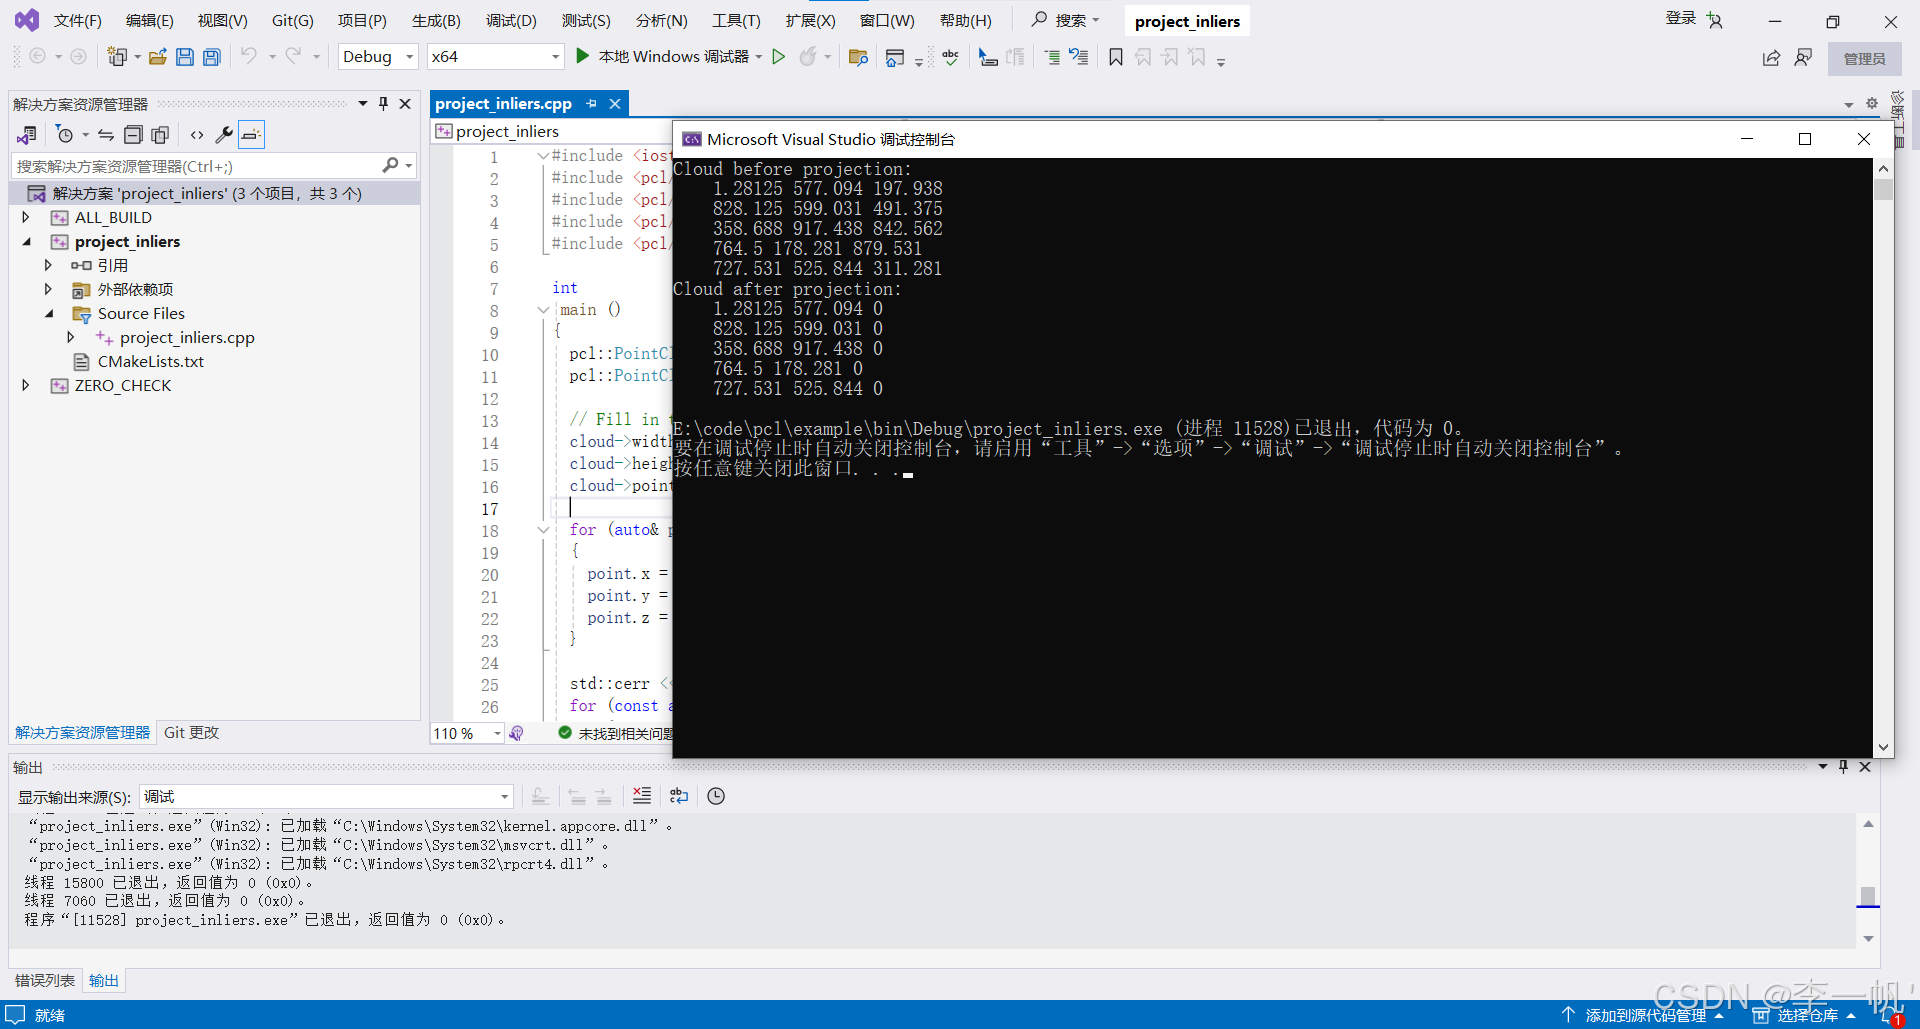
Task: Expand the ZERO_CHECK project node
Action: pyautogui.click(x=26, y=385)
